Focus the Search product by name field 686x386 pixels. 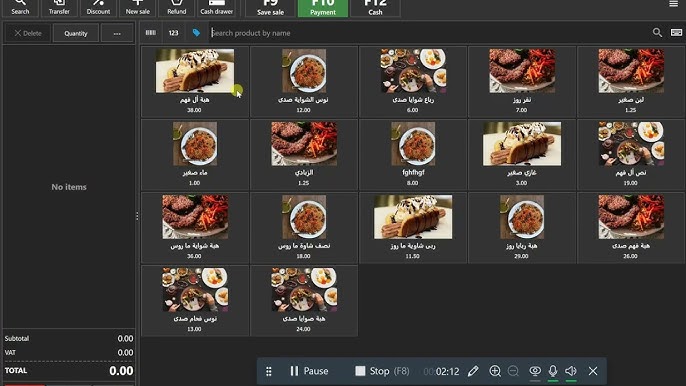click(x=429, y=33)
